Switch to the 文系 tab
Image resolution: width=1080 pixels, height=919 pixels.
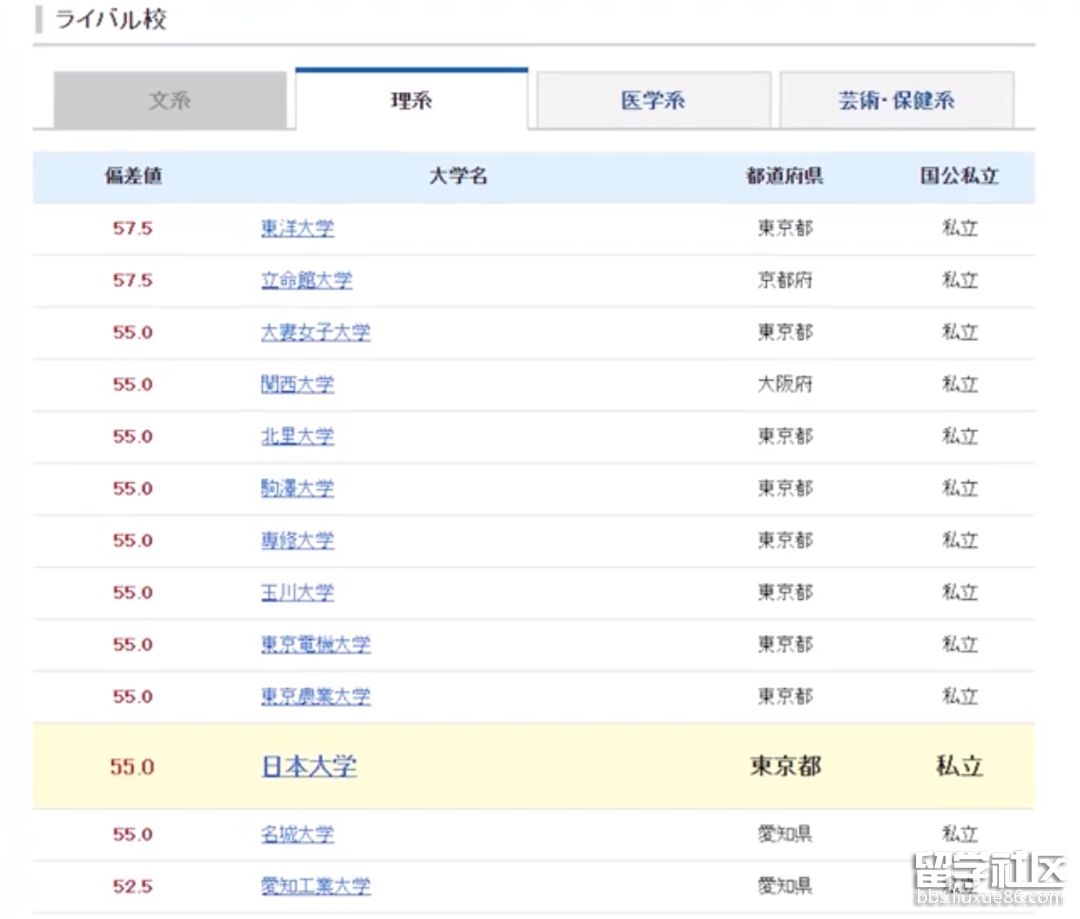pos(166,97)
